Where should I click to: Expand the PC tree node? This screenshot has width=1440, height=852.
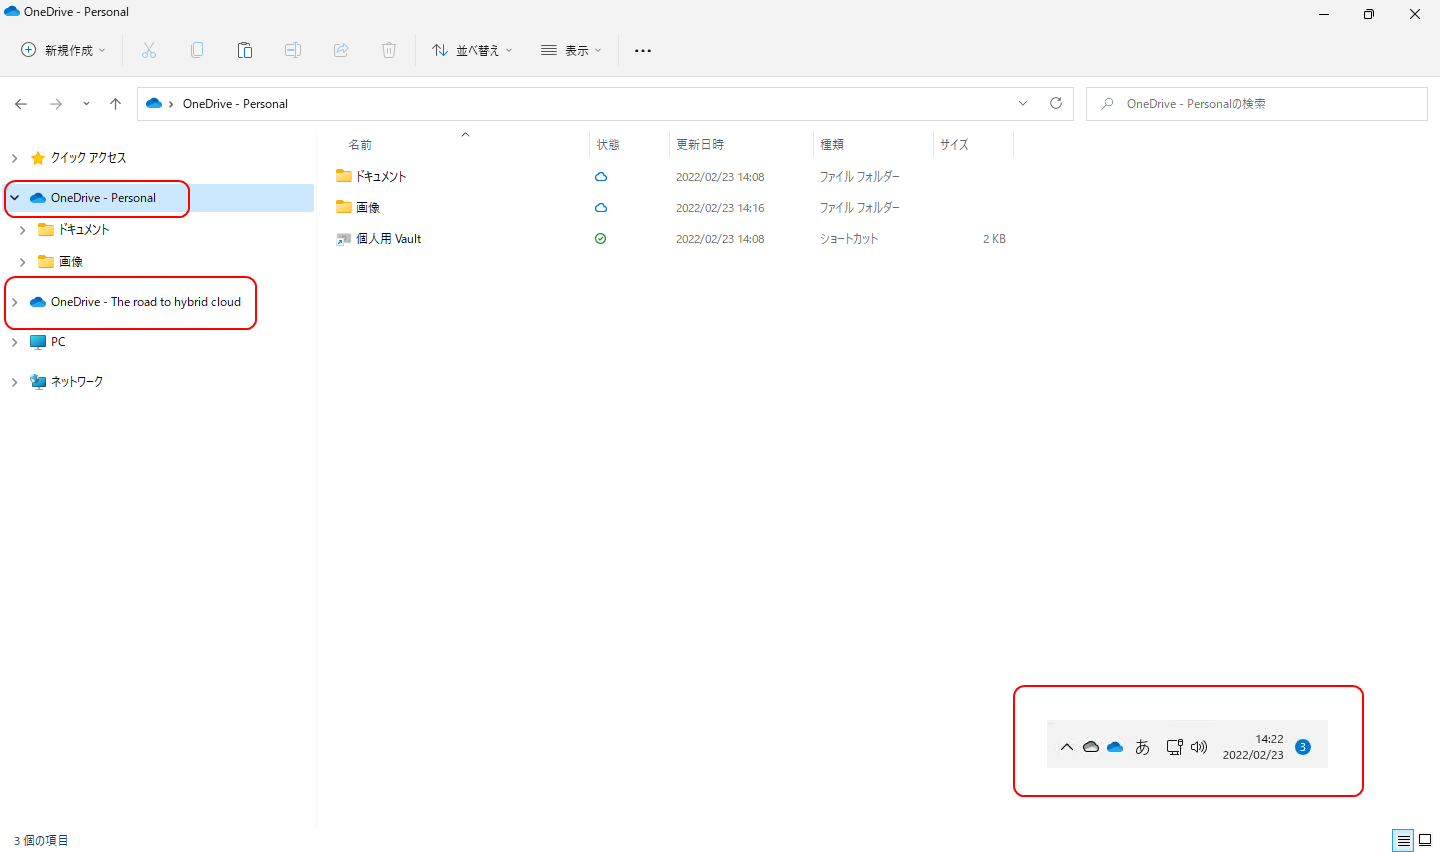tap(14, 342)
